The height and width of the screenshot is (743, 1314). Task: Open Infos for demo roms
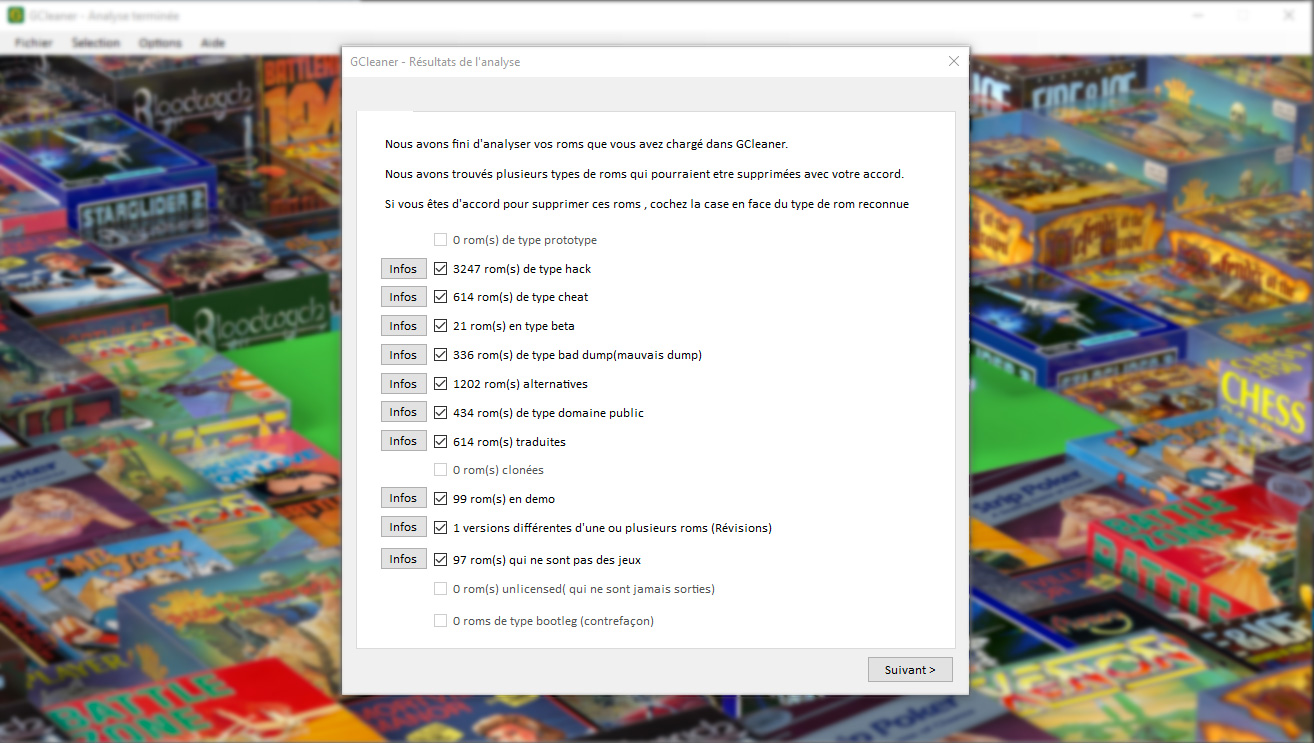(404, 498)
